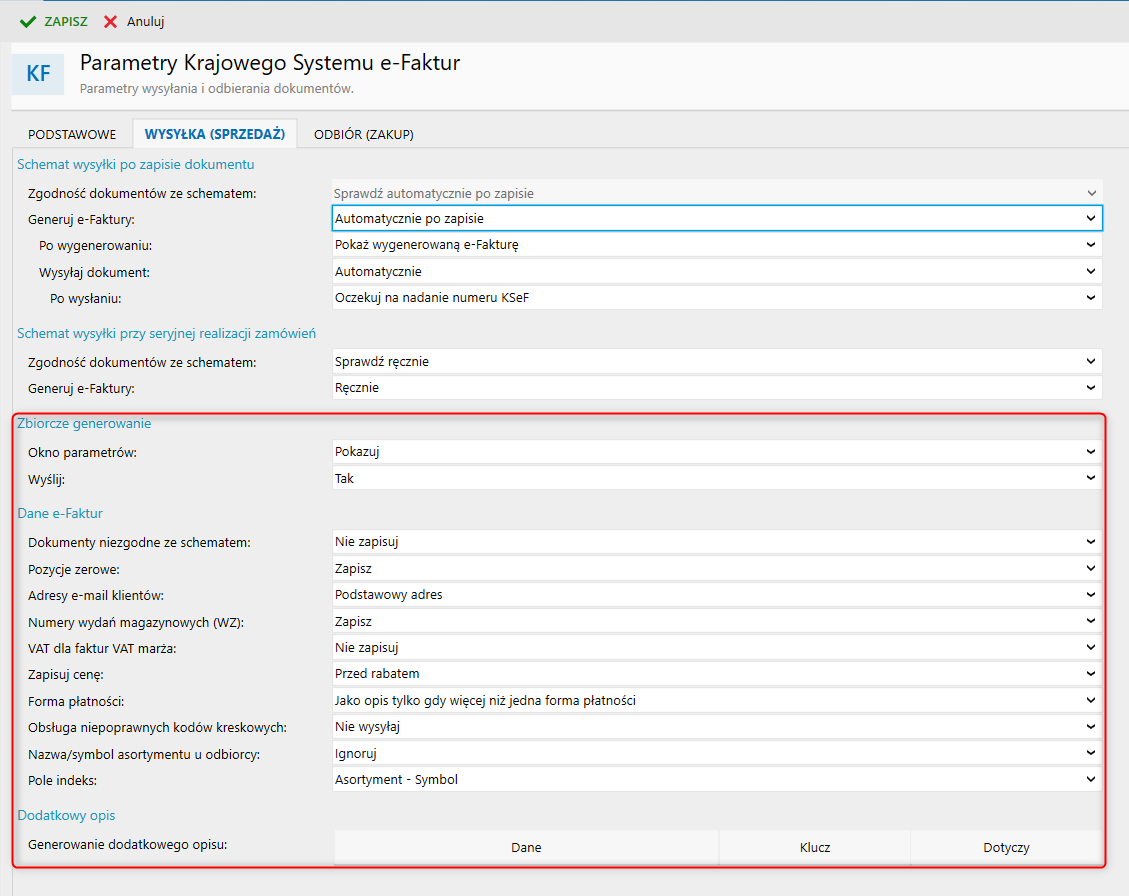
Task: Expand the Wysyłaj dokument dropdown
Action: (x=716, y=271)
